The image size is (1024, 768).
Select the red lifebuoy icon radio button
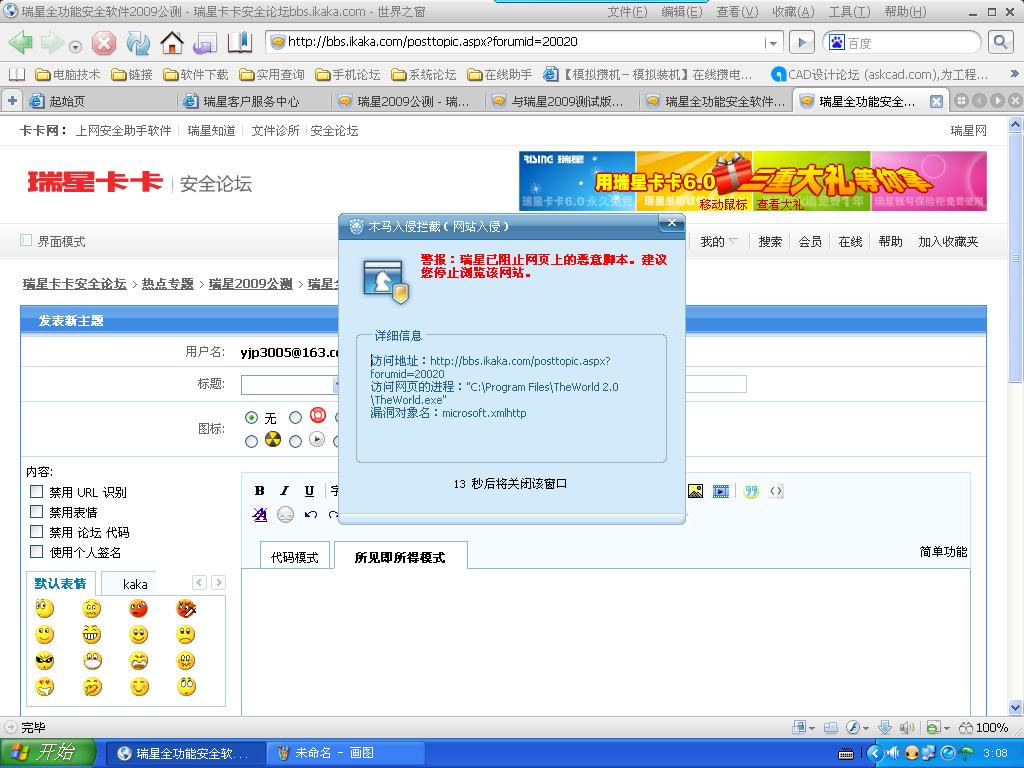(x=295, y=417)
